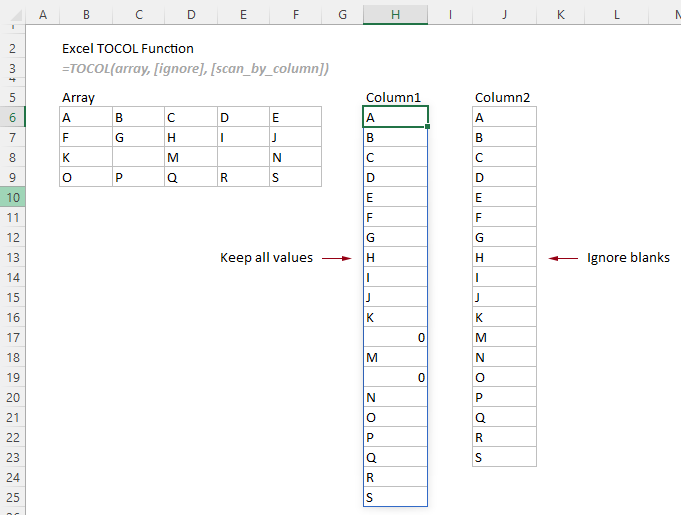Click the Keep all values label
The width and height of the screenshot is (681, 515).
click(266, 258)
